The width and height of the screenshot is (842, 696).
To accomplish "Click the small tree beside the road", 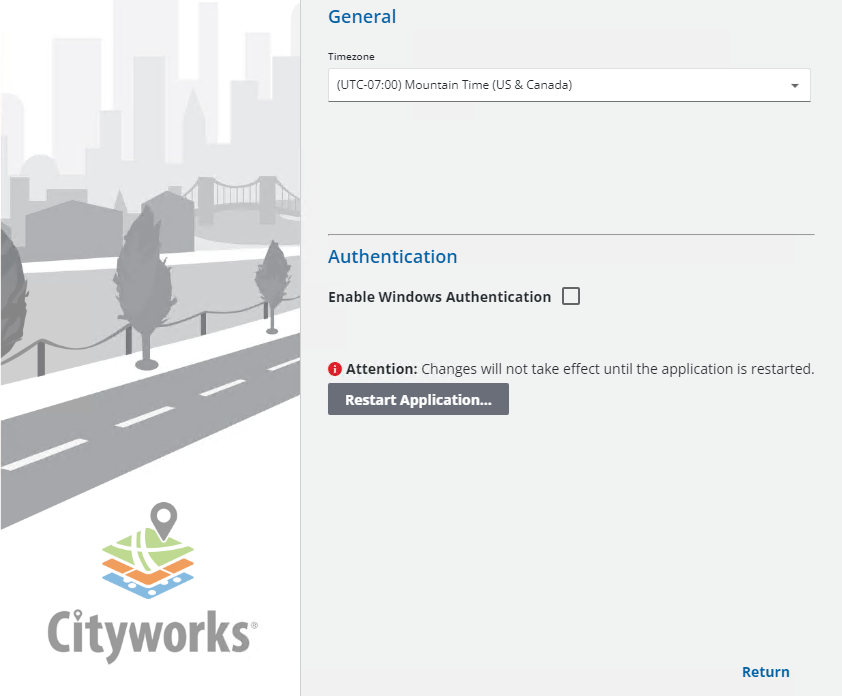I will click(x=271, y=282).
